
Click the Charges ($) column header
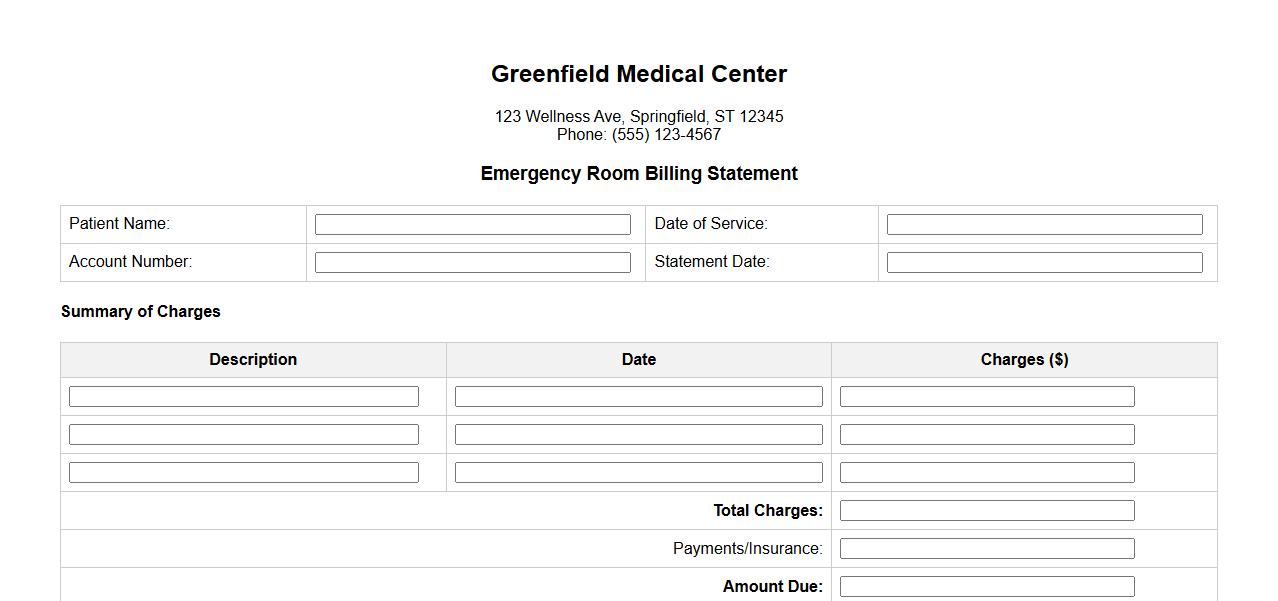(x=1024, y=360)
